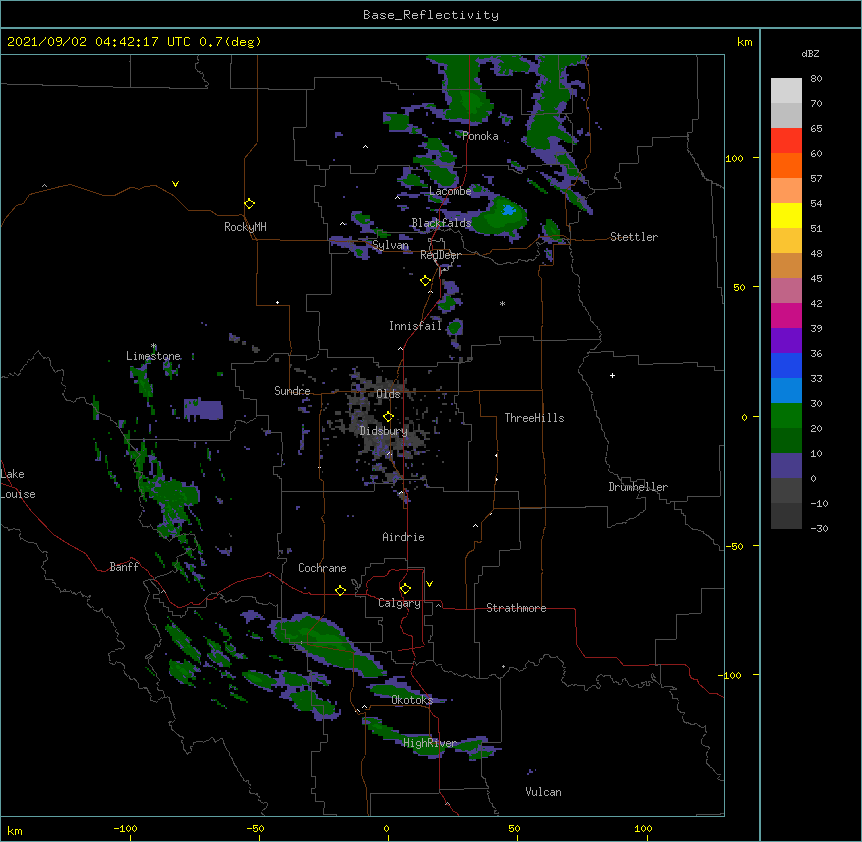Click the 80 value on the dBZ legend
This screenshot has width=862, height=842.
point(816,79)
